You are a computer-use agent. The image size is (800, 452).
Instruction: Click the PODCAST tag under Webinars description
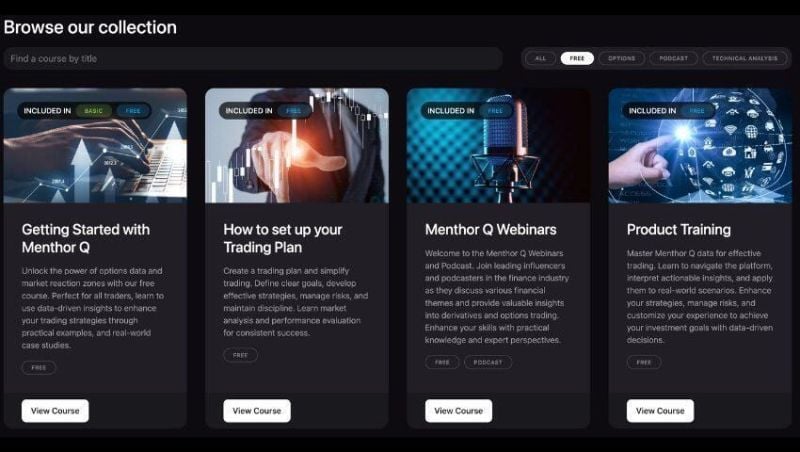tap(488, 362)
